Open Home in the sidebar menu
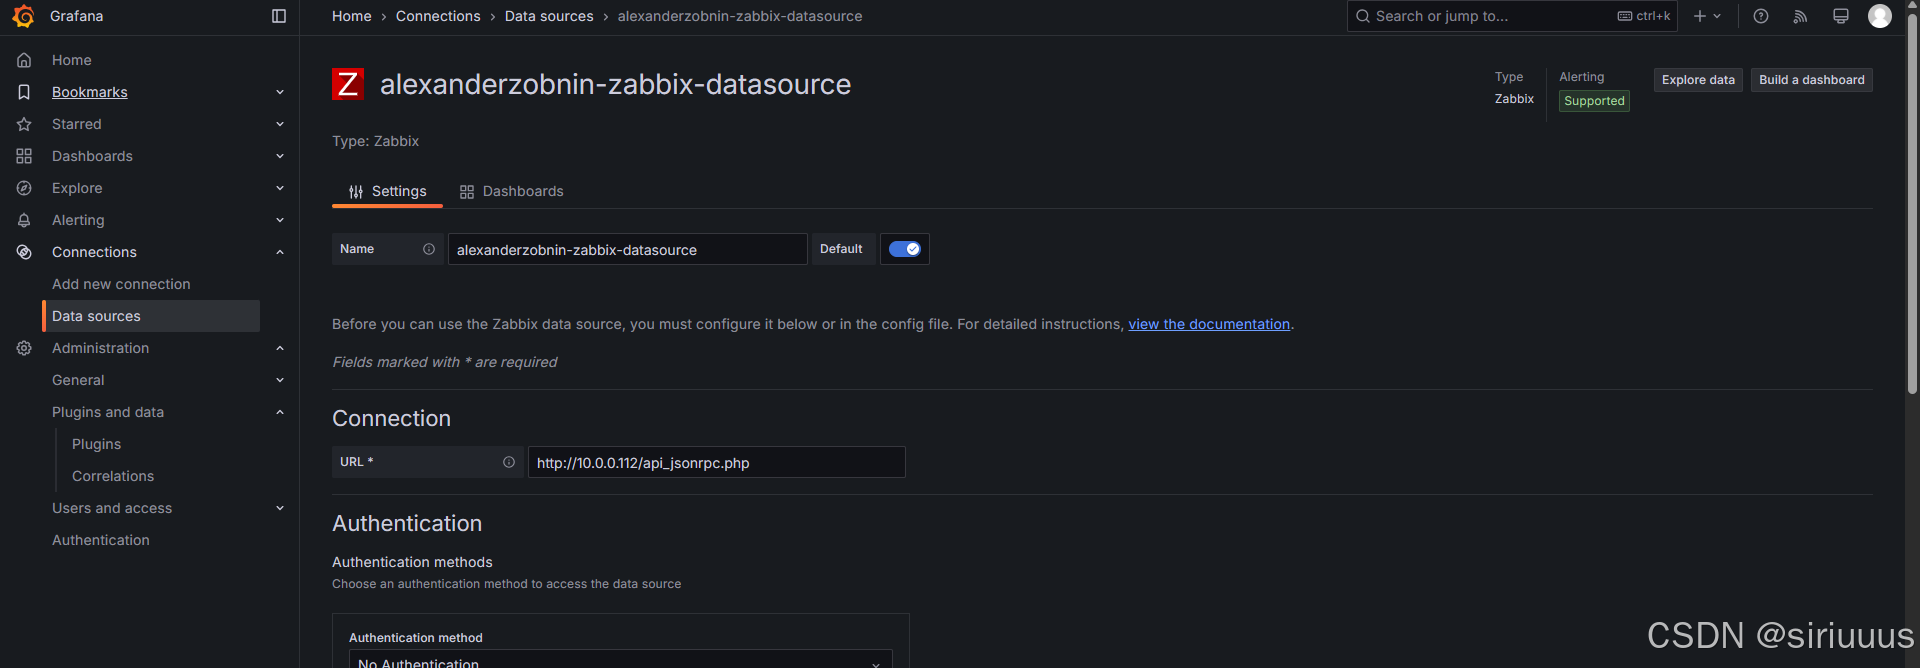This screenshot has width=1920, height=668. pyautogui.click(x=72, y=60)
